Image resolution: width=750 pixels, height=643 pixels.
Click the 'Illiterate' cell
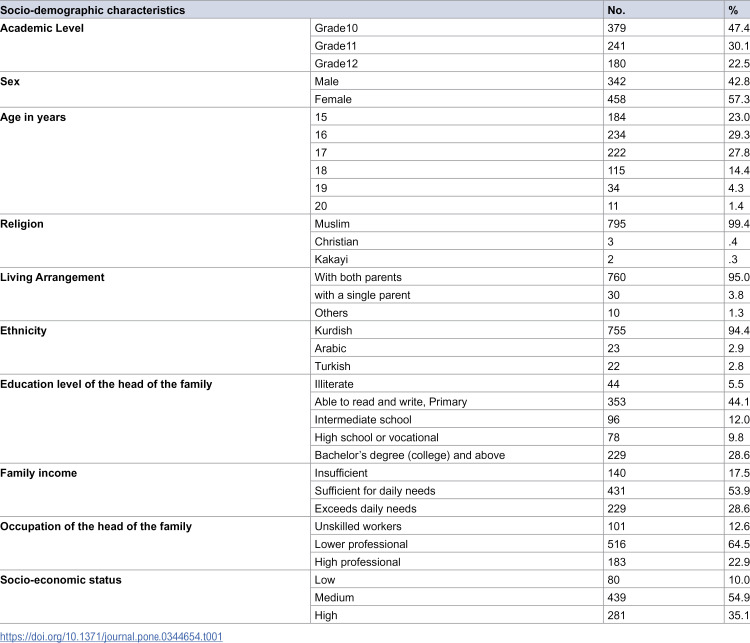pos(334,384)
